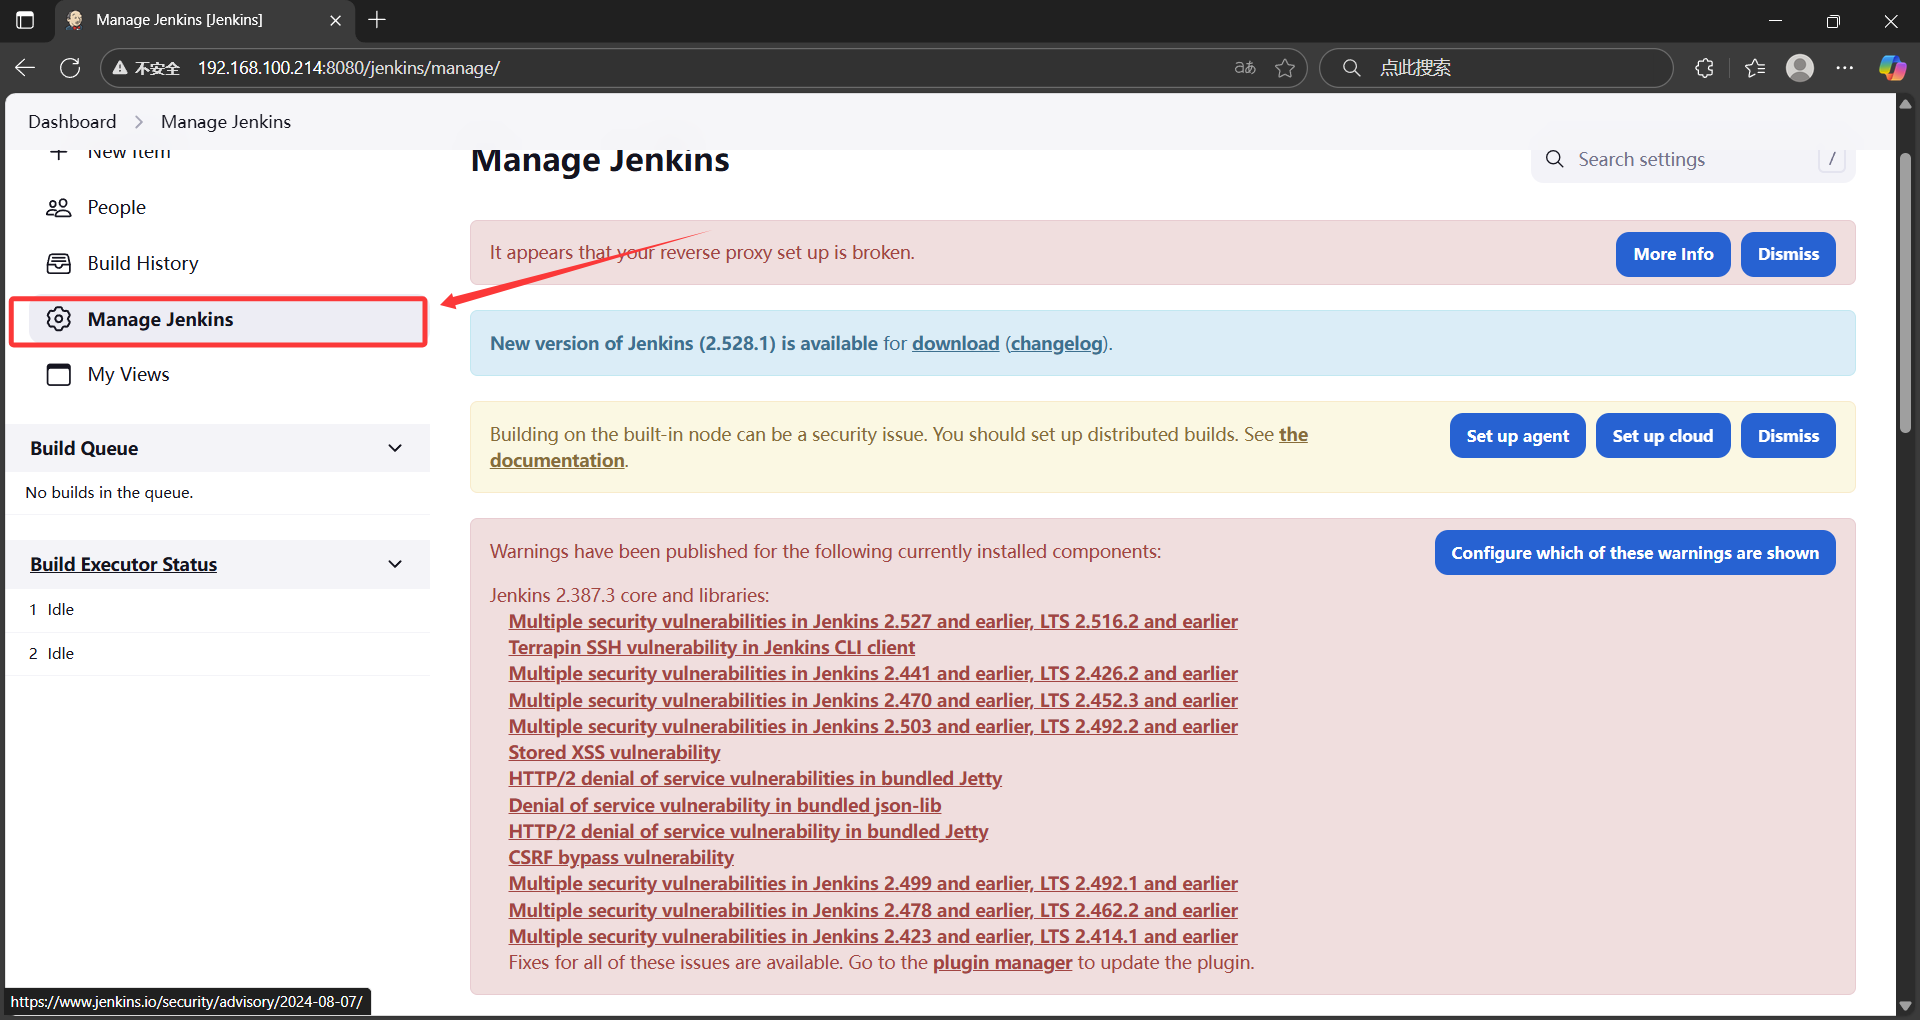1920x1020 pixels.
Task: Open Terrapin SSH vulnerability advisory link
Action: [711, 647]
